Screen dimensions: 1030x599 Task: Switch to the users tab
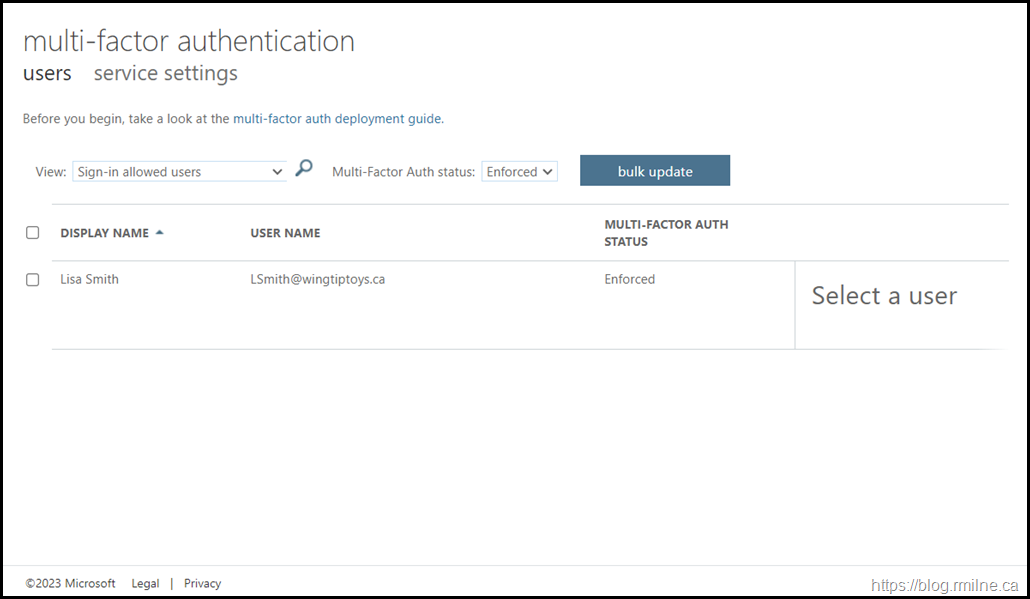(x=47, y=73)
